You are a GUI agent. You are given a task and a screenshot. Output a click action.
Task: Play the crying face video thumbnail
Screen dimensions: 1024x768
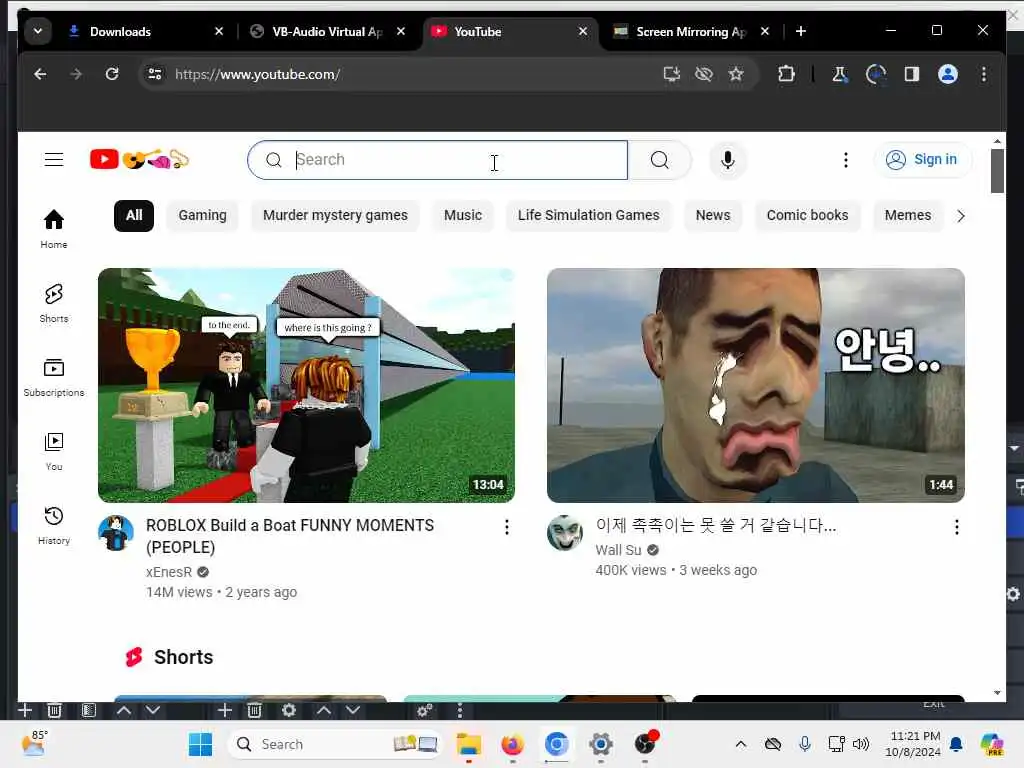756,385
